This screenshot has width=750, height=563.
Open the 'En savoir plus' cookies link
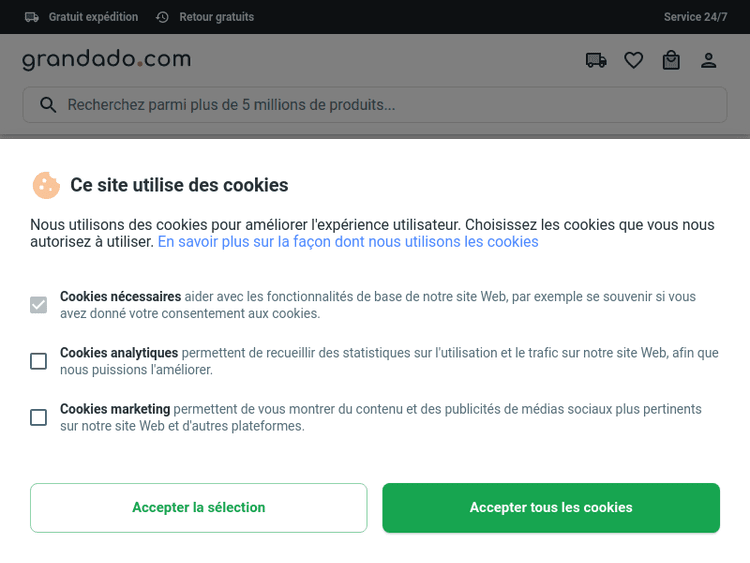[348, 242]
